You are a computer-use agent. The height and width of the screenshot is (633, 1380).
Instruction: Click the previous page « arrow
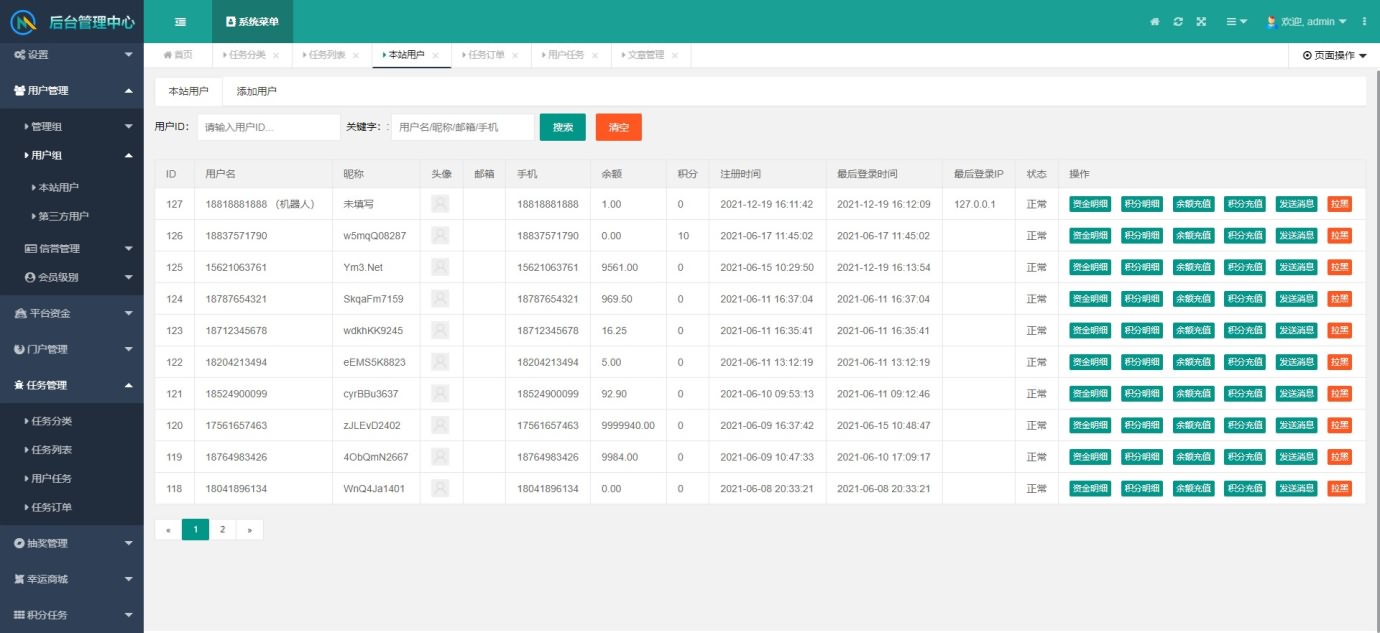point(168,529)
